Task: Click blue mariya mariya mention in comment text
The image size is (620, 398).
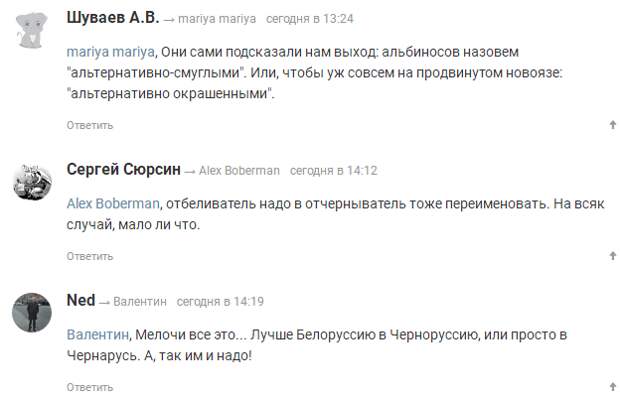Action: pos(110,52)
